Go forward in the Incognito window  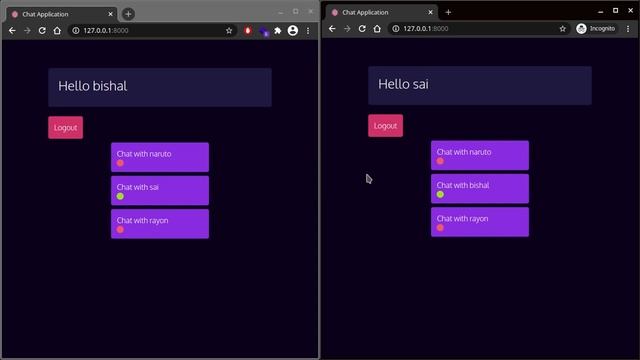(x=347, y=29)
